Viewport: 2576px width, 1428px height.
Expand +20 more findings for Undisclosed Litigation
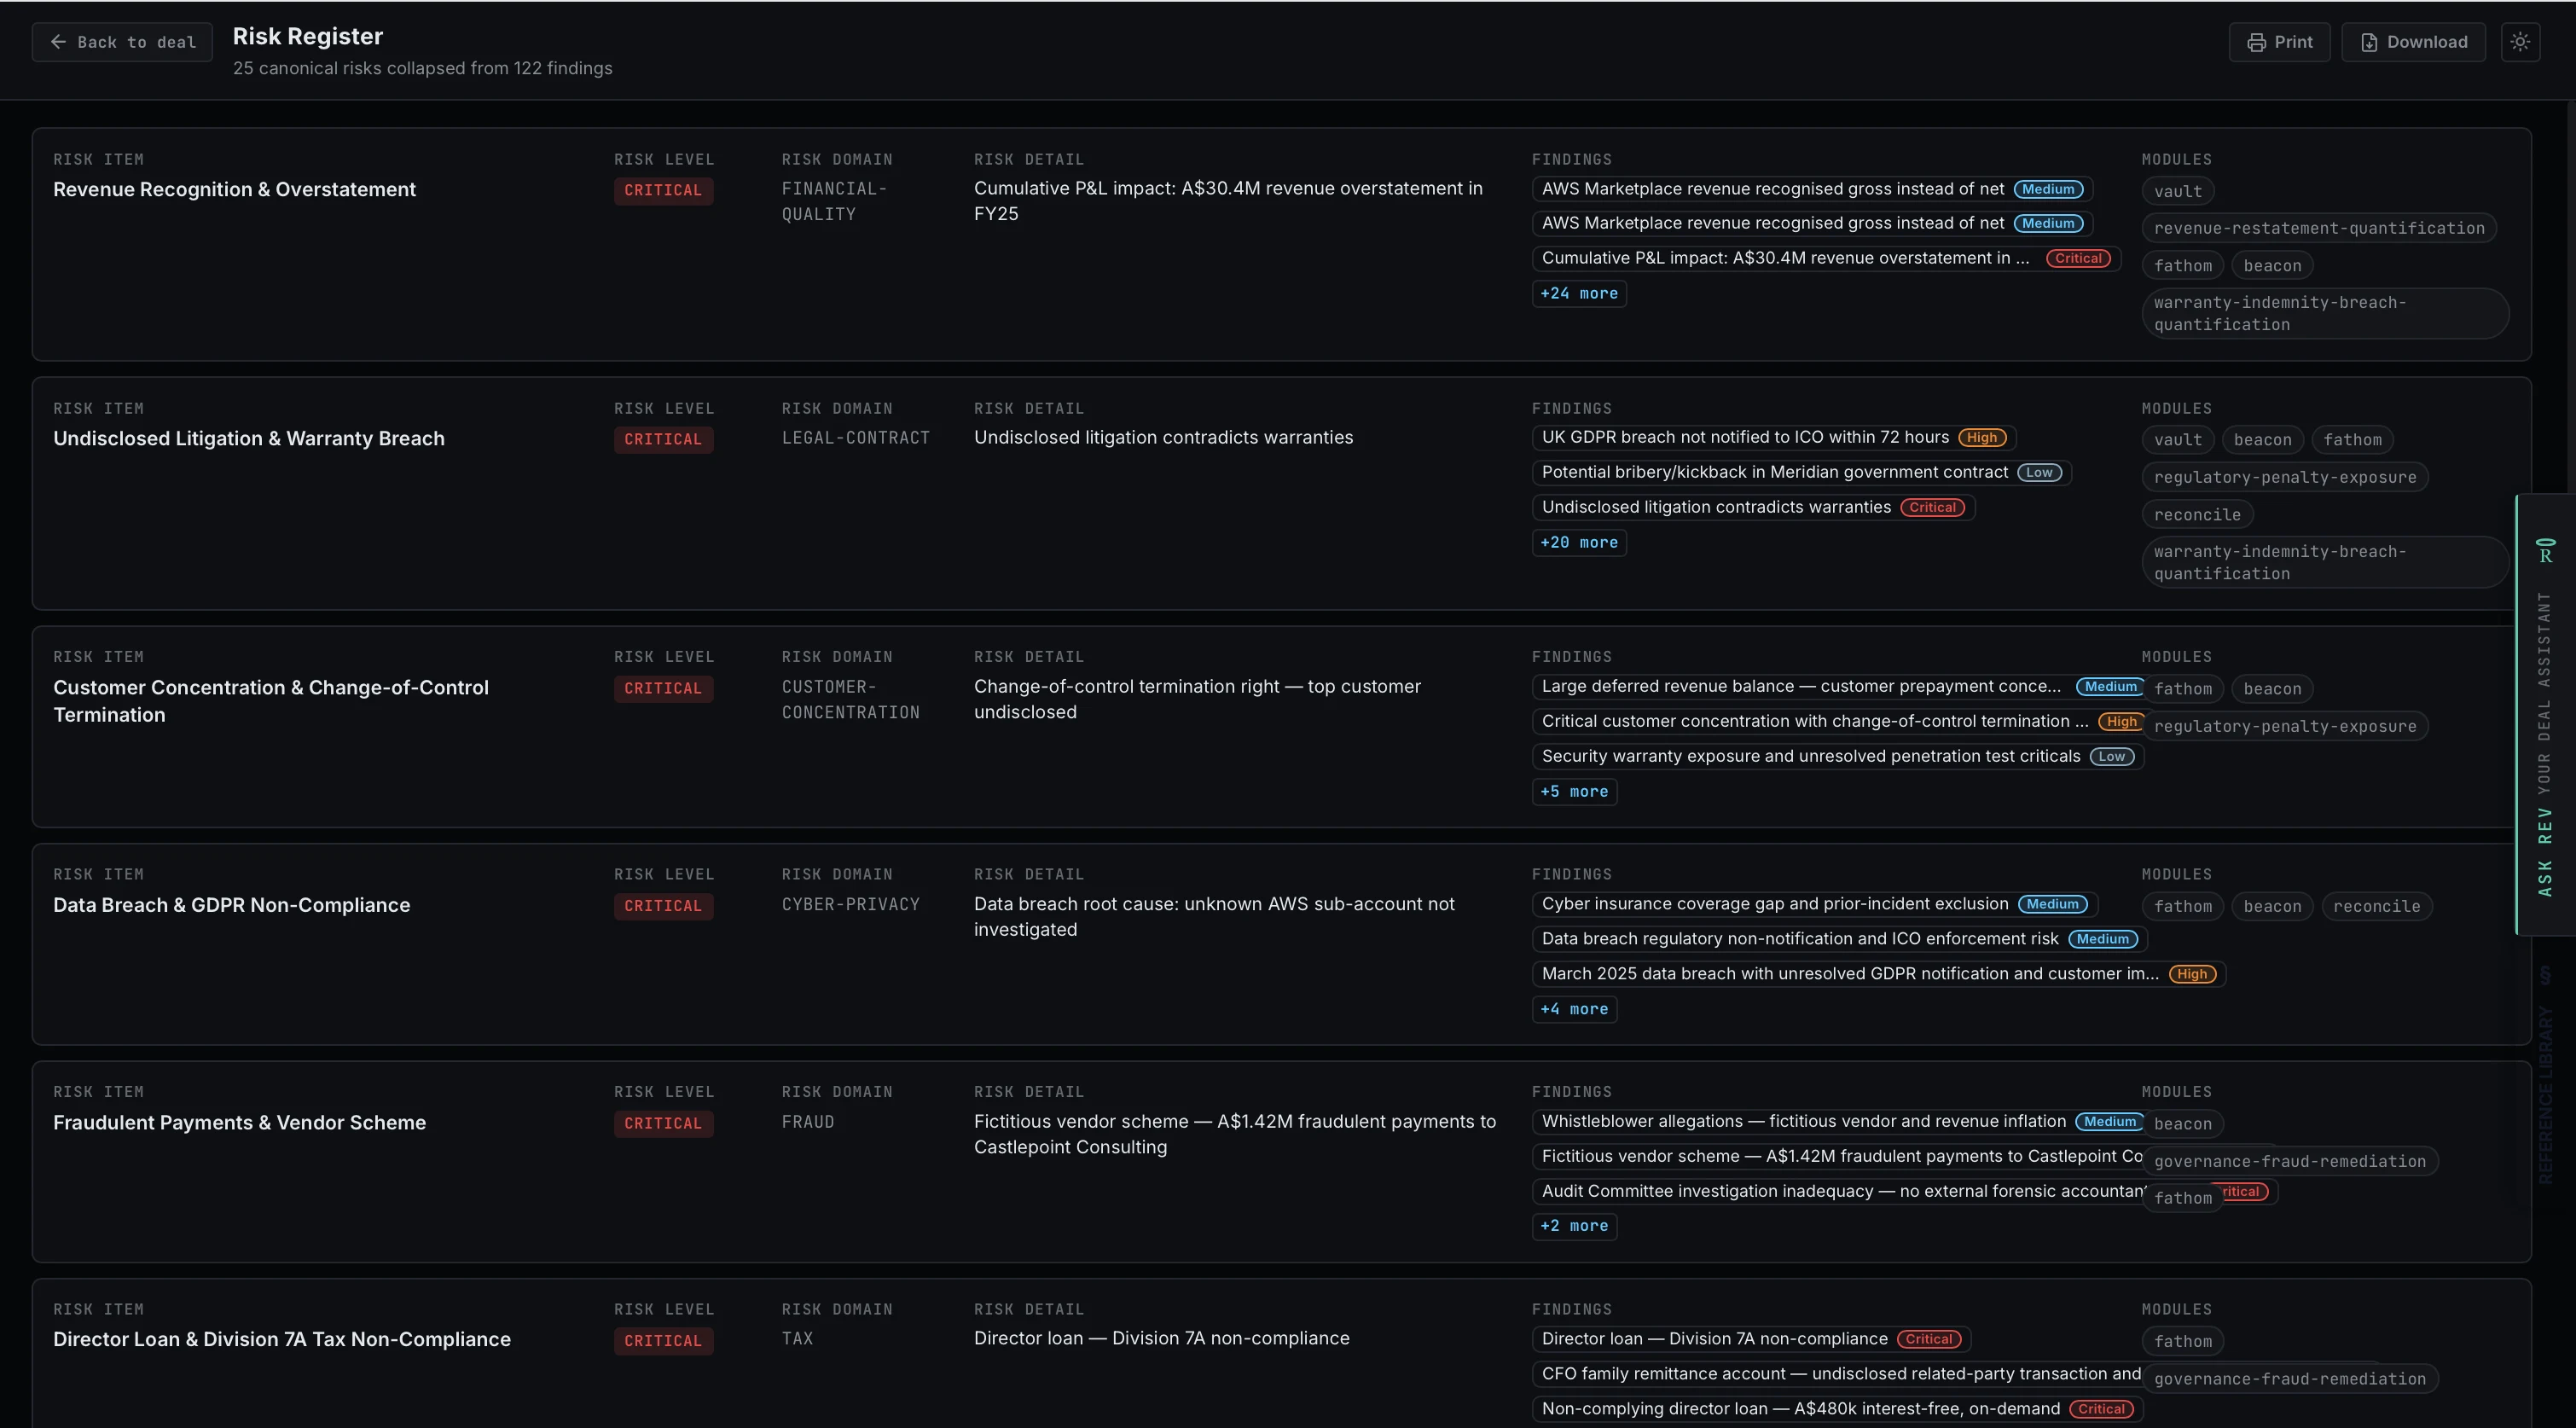tap(1579, 542)
